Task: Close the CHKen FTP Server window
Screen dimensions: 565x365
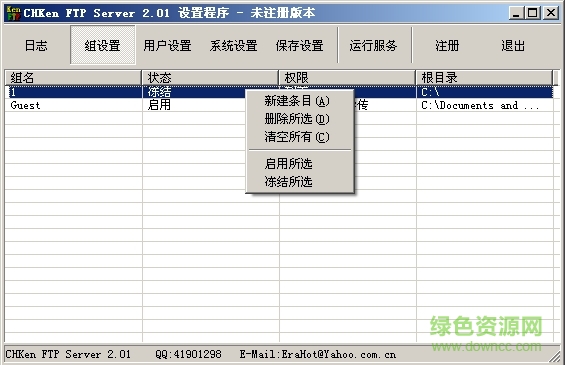Action: tap(551, 13)
